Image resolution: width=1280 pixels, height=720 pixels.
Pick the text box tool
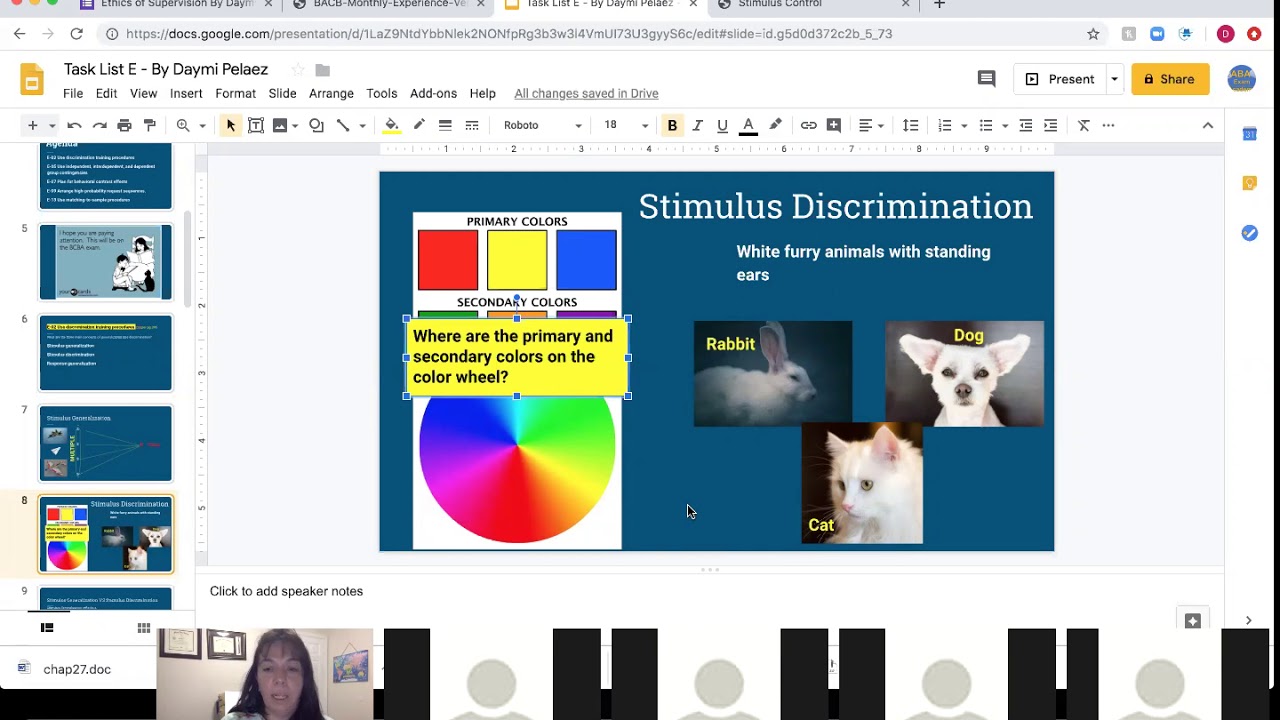pos(256,125)
